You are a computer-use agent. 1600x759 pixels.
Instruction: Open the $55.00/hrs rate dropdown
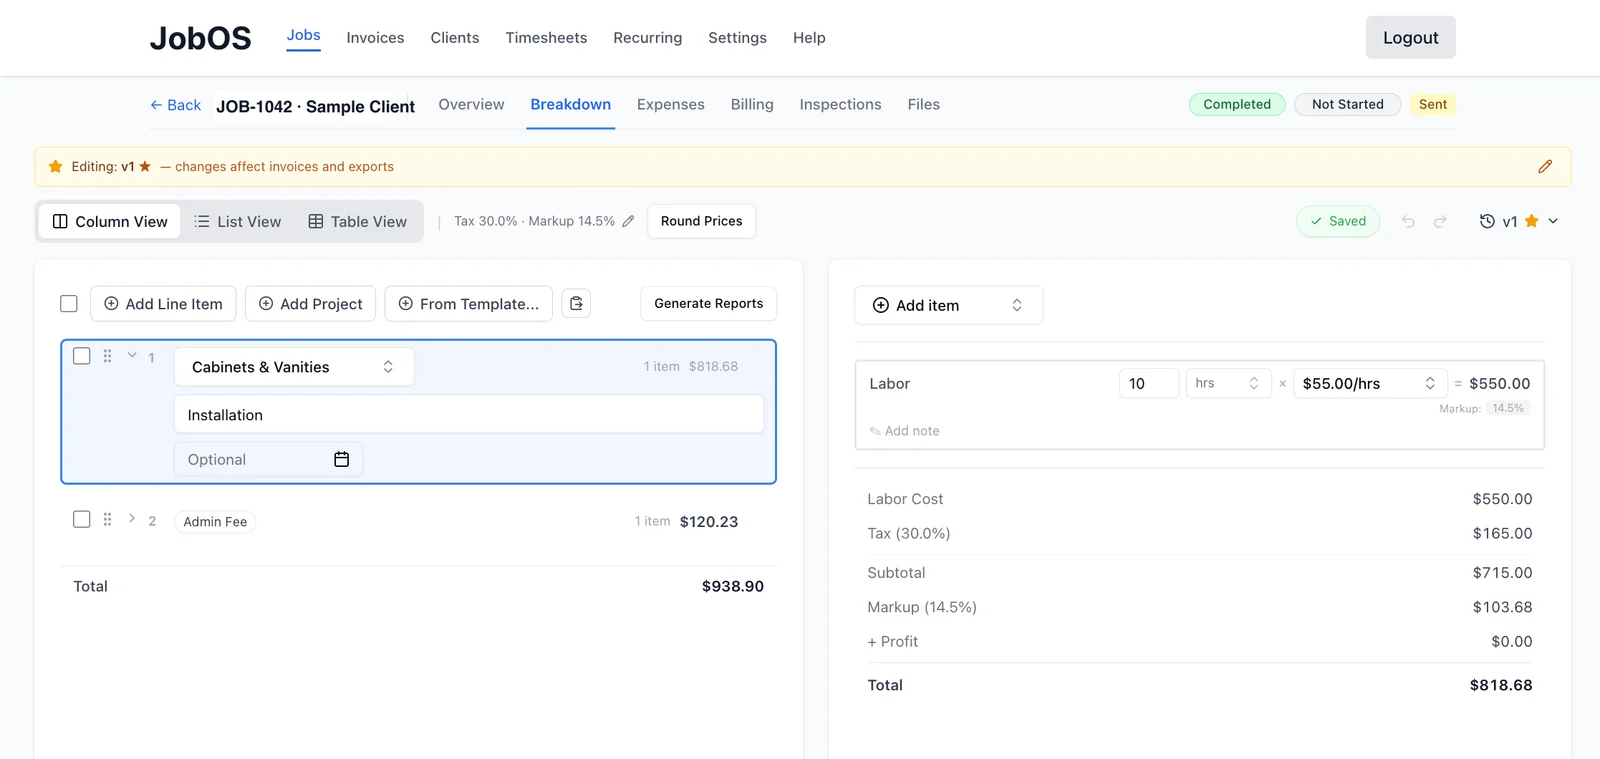[1370, 383]
